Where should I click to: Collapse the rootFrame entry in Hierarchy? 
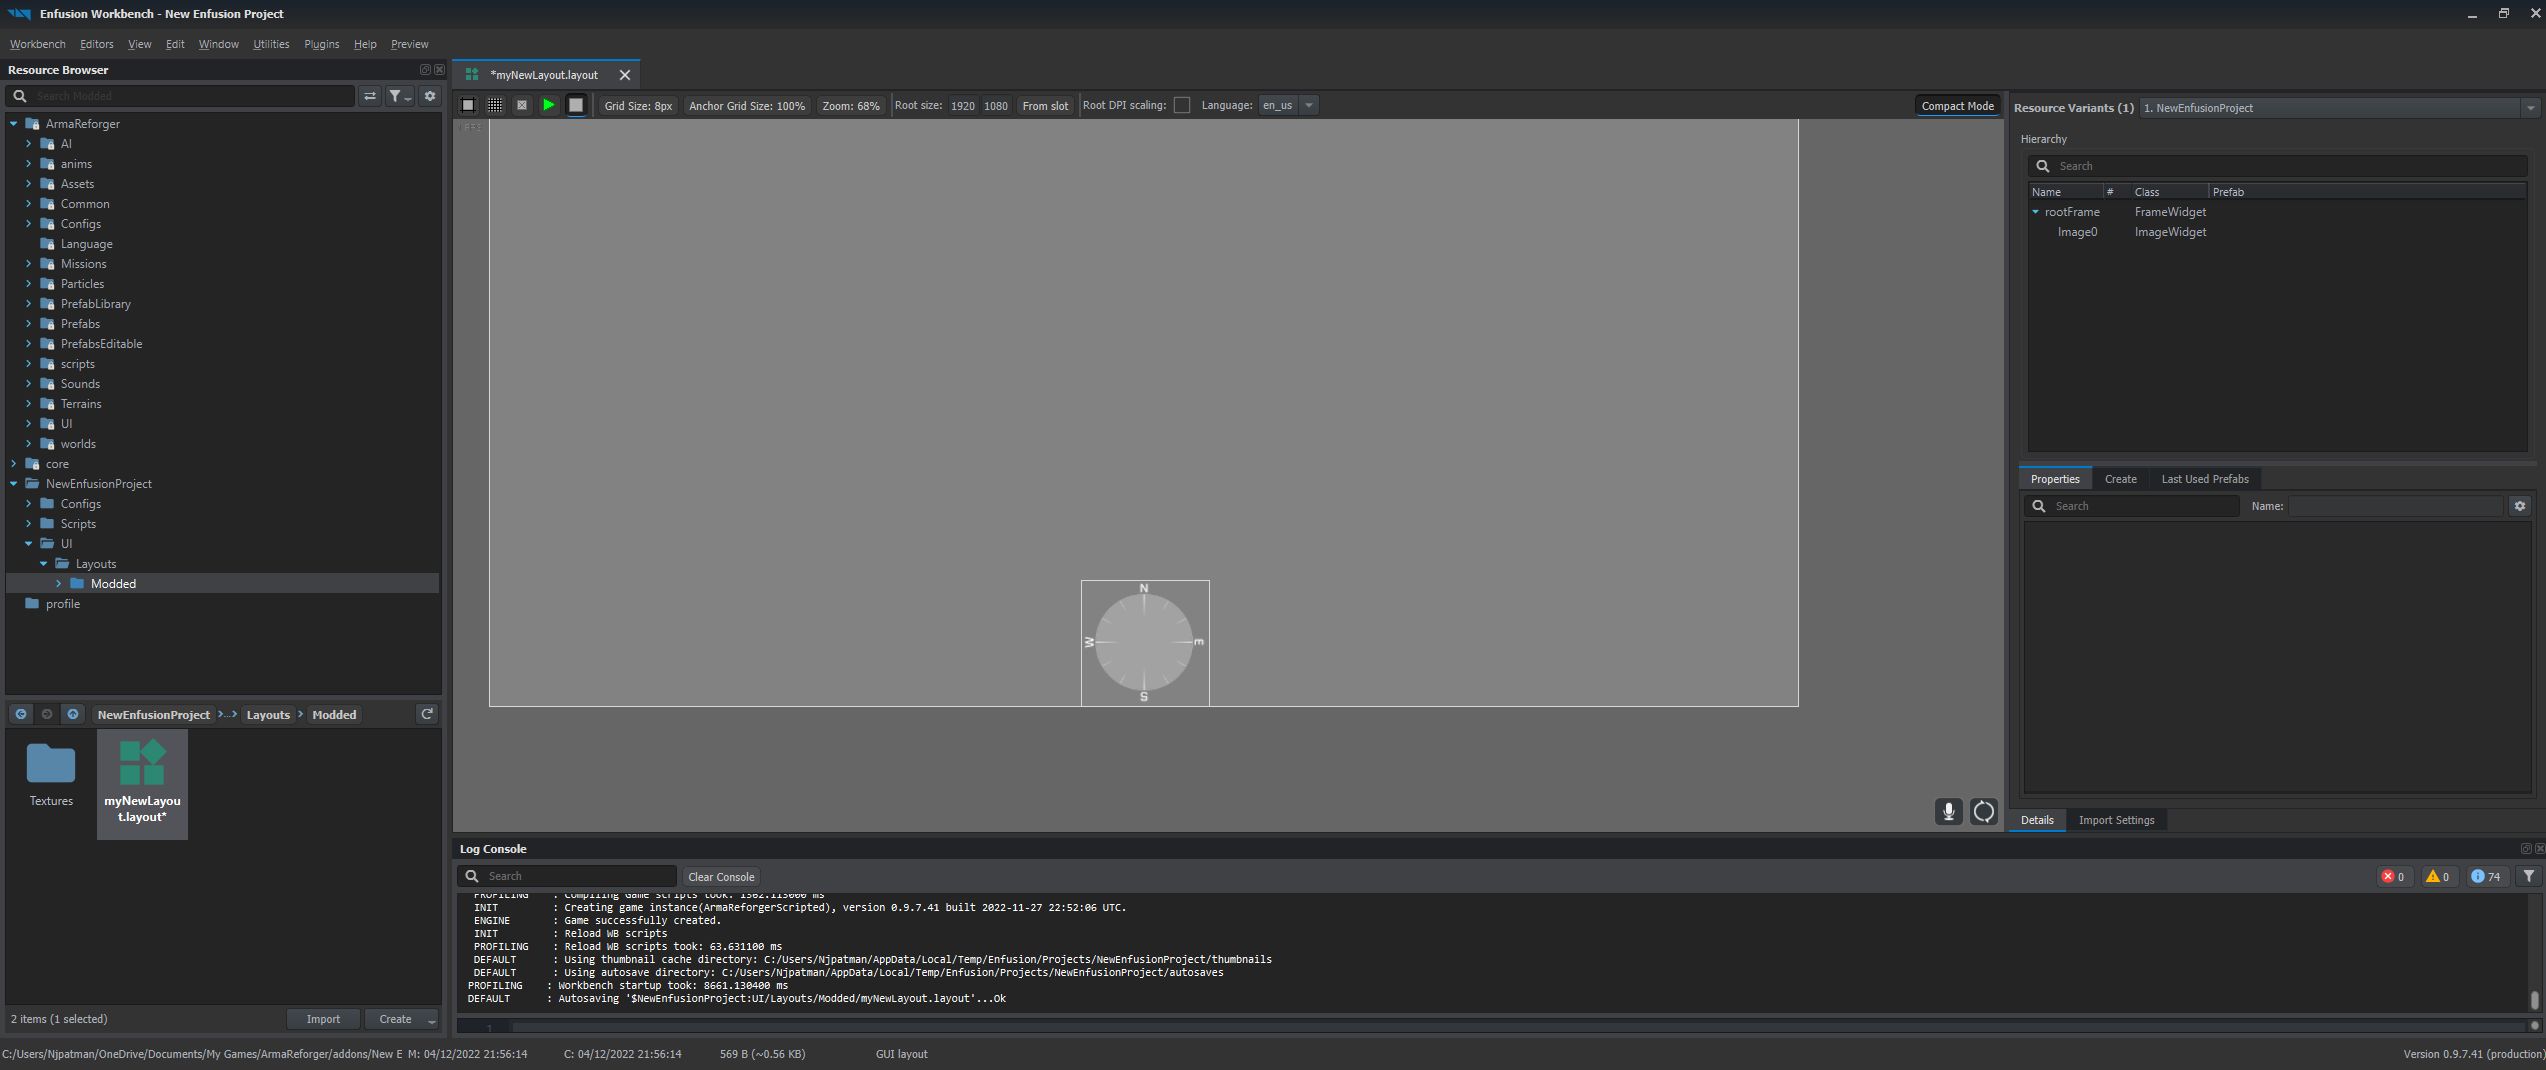click(x=2036, y=211)
